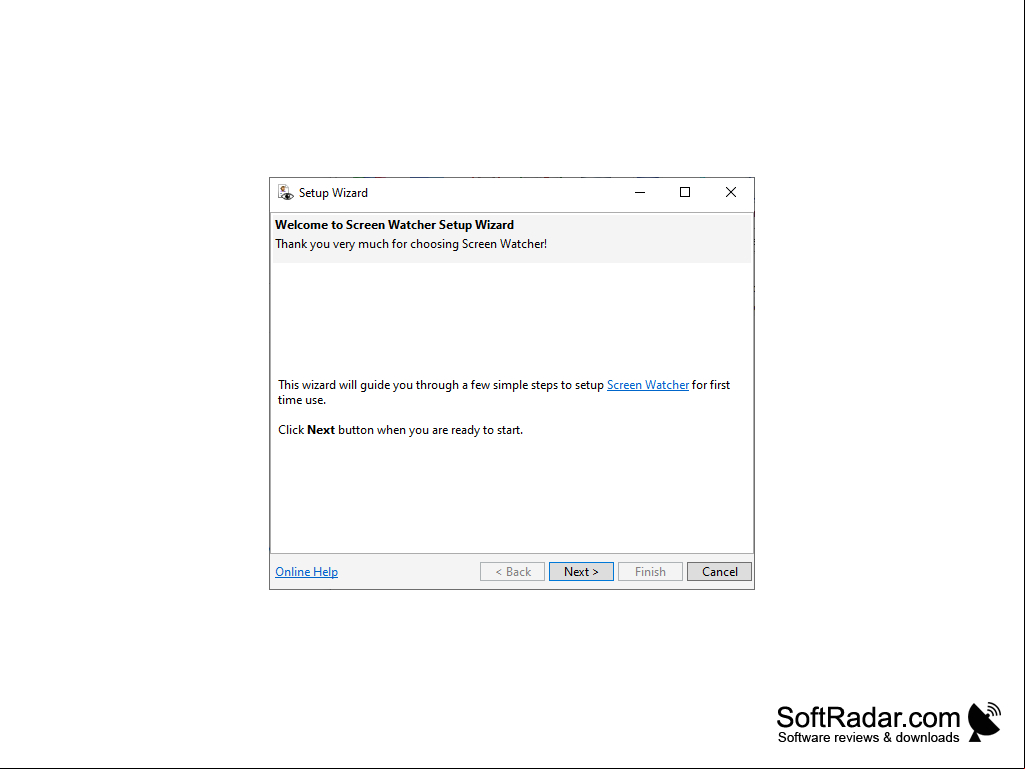Screen dimensions: 1025x769
Task: Maximize the Setup Wizard window
Action: (685, 192)
